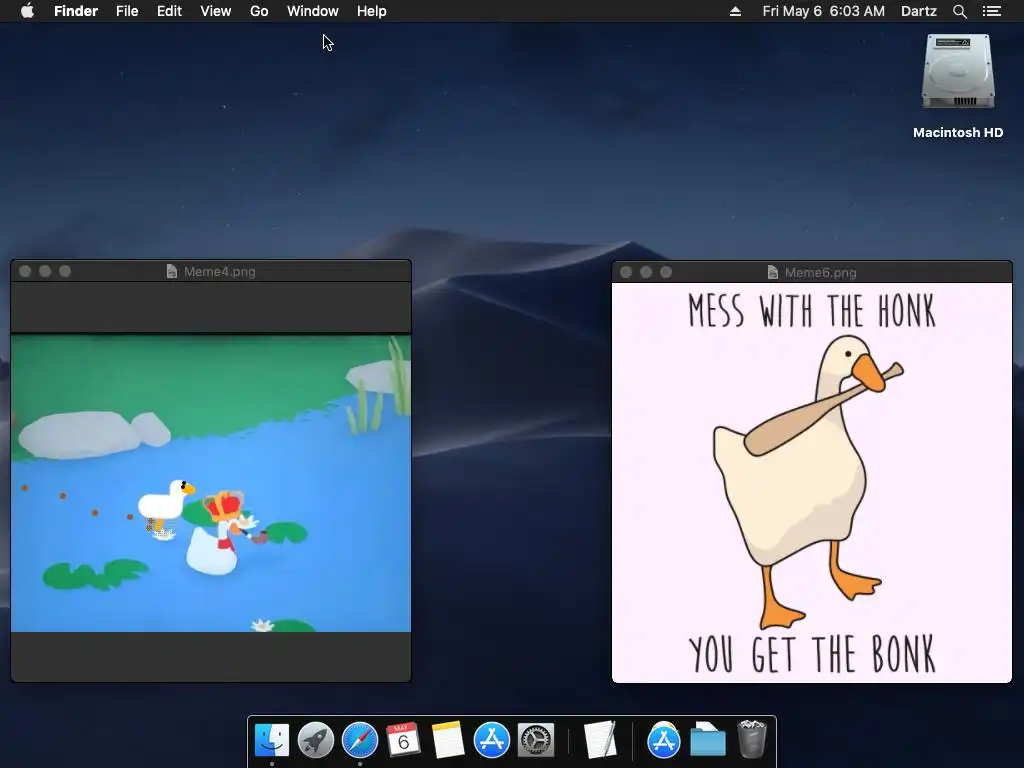Image resolution: width=1024 pixels, height=768 pixels.
Task: Click the Meme4.png window title text
Action: click(x=219, y=272)
